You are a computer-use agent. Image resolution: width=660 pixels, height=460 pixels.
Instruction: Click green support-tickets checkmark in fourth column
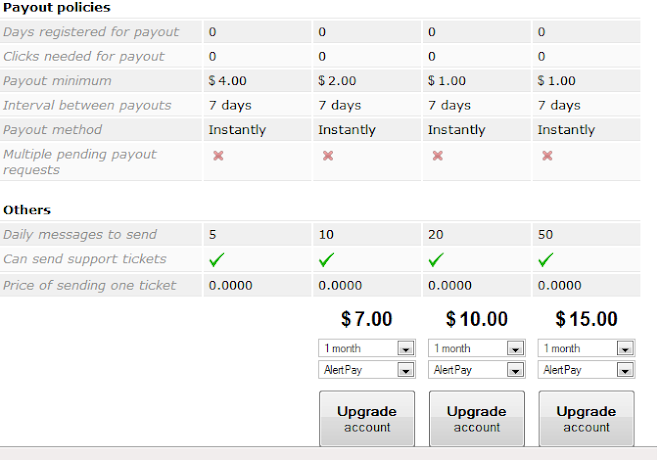click(546, 260)
